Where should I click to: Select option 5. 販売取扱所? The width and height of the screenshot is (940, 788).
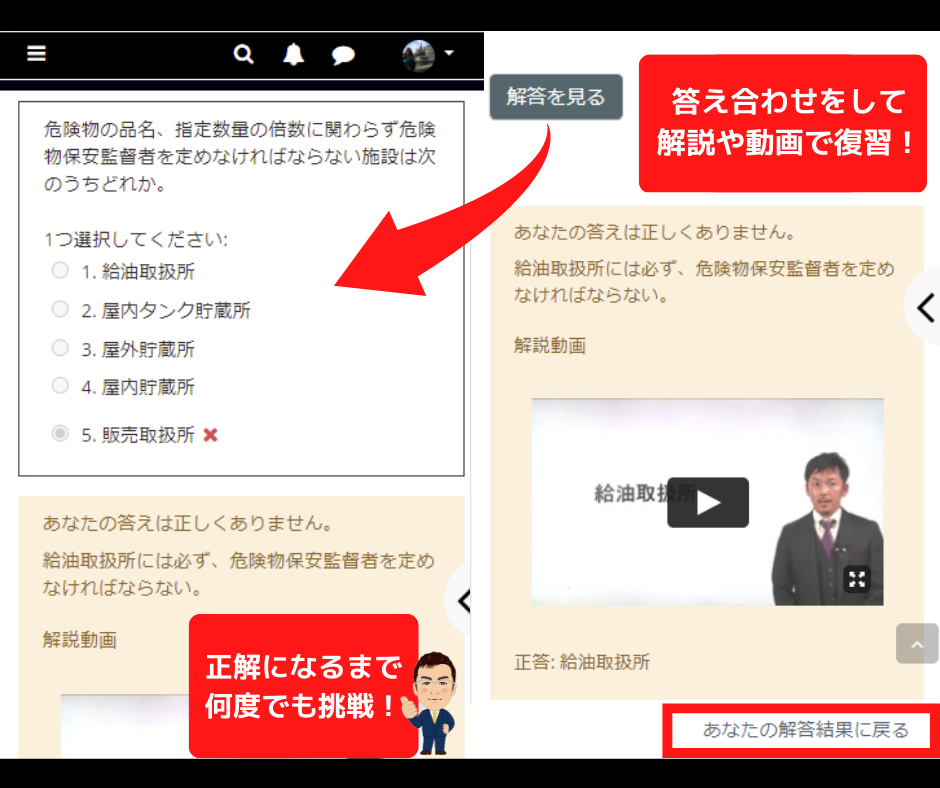60,433
